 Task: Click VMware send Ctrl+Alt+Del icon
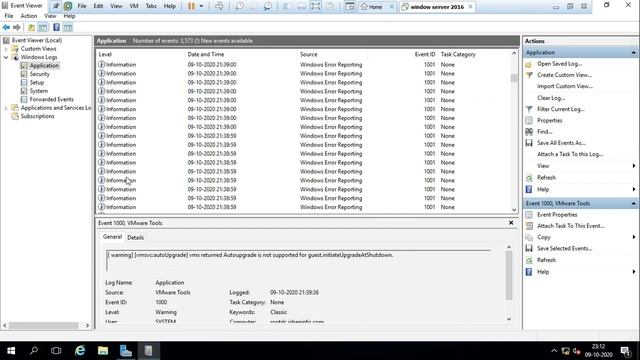(x=219, y=6)
